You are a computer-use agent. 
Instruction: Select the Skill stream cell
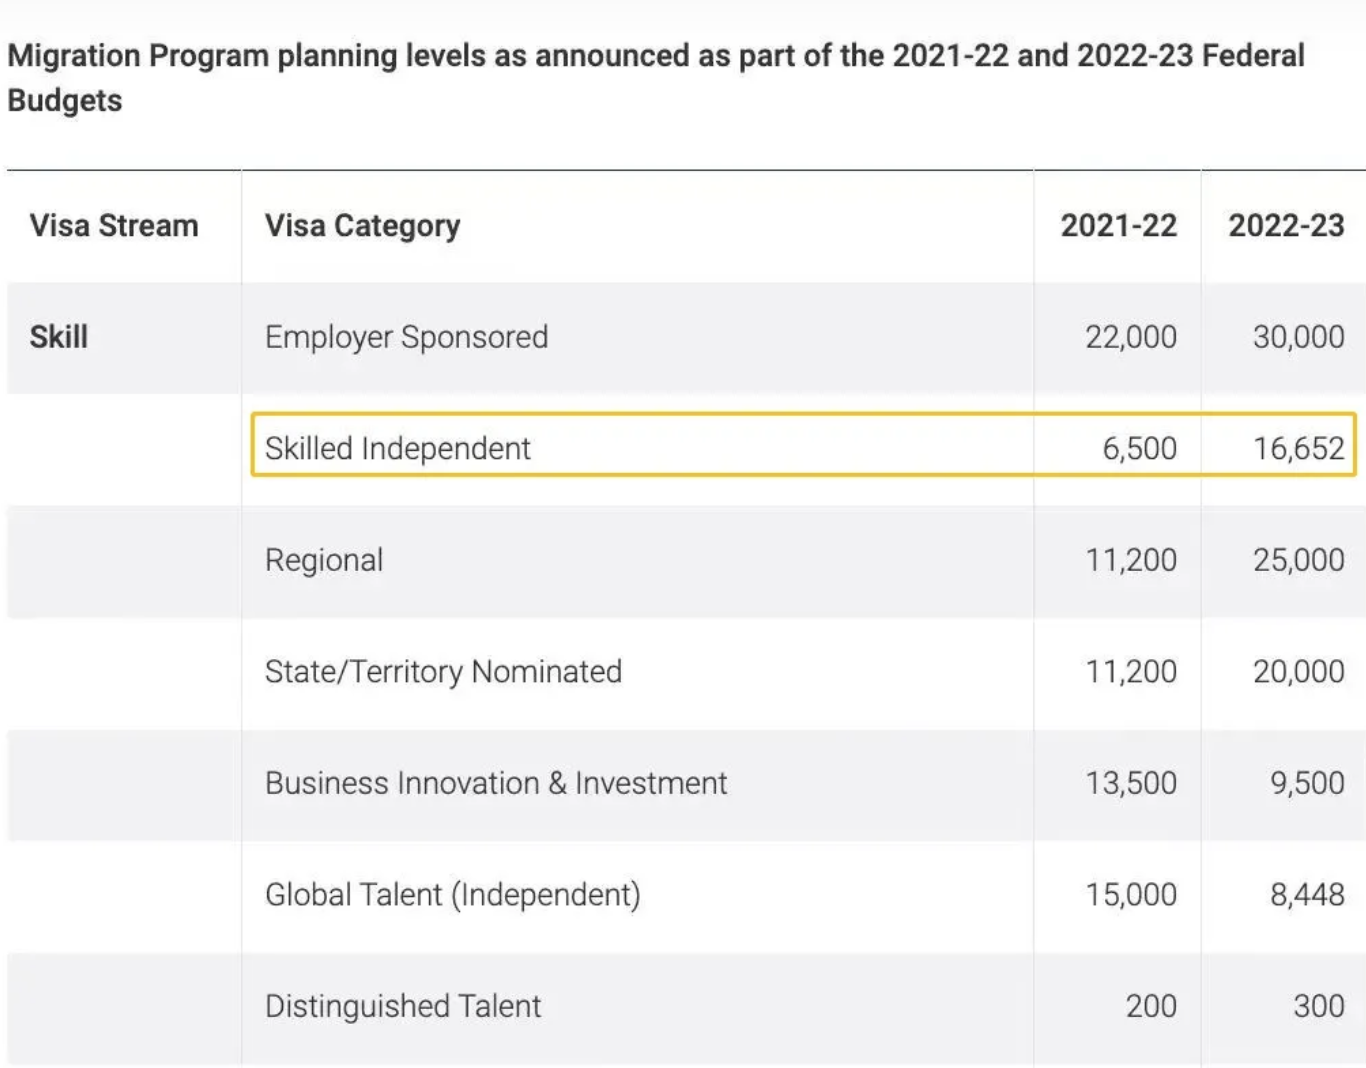coord(59,337)
